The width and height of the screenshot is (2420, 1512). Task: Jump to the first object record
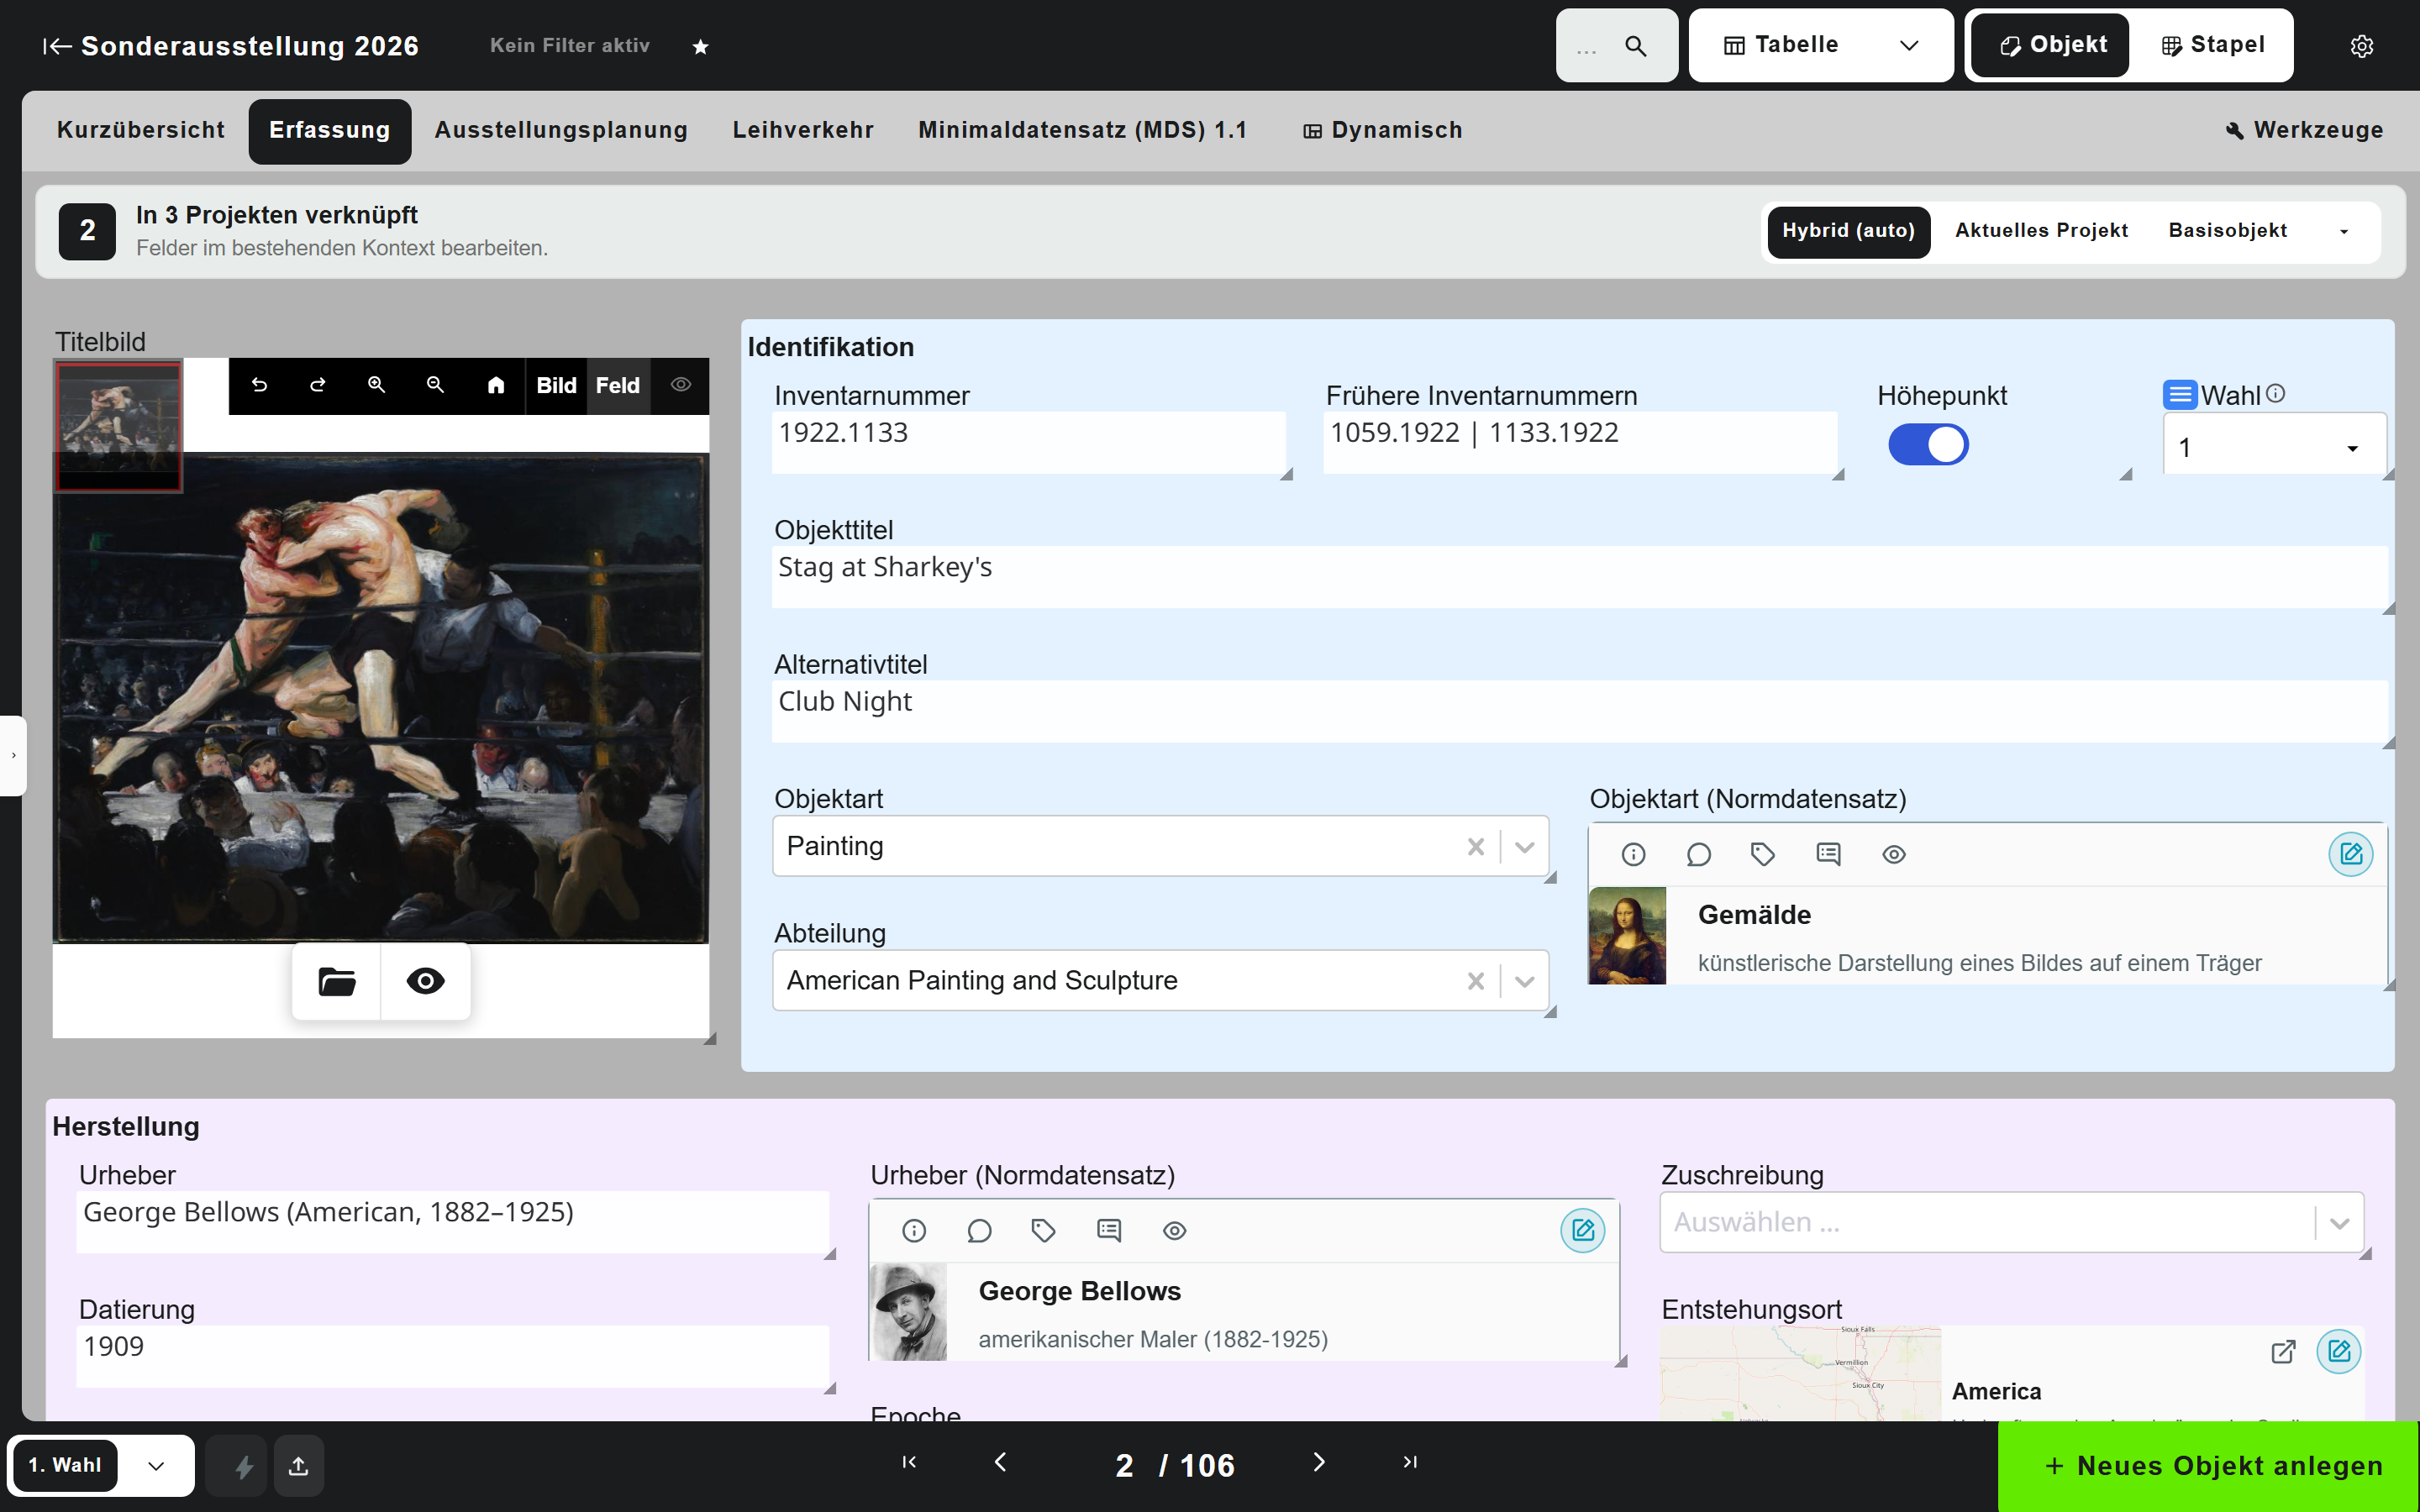click(909, 1462)
